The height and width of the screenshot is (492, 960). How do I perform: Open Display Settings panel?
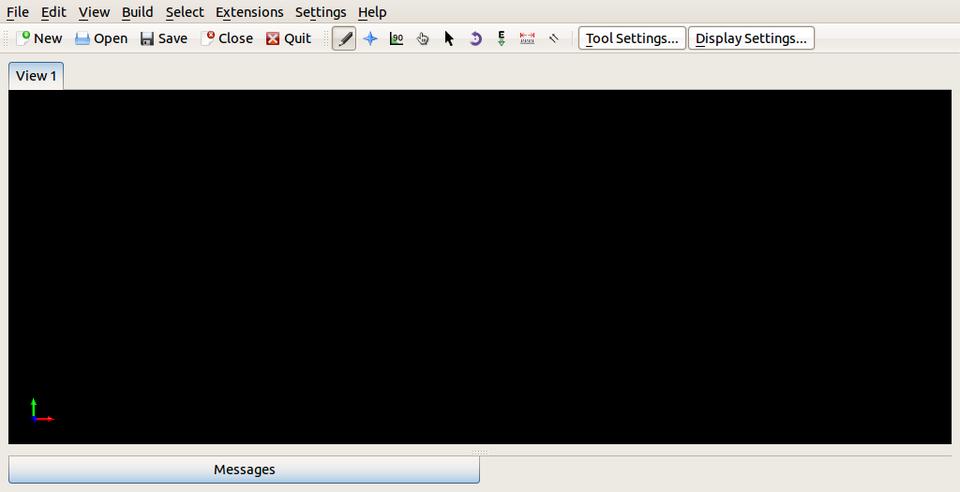751,39
